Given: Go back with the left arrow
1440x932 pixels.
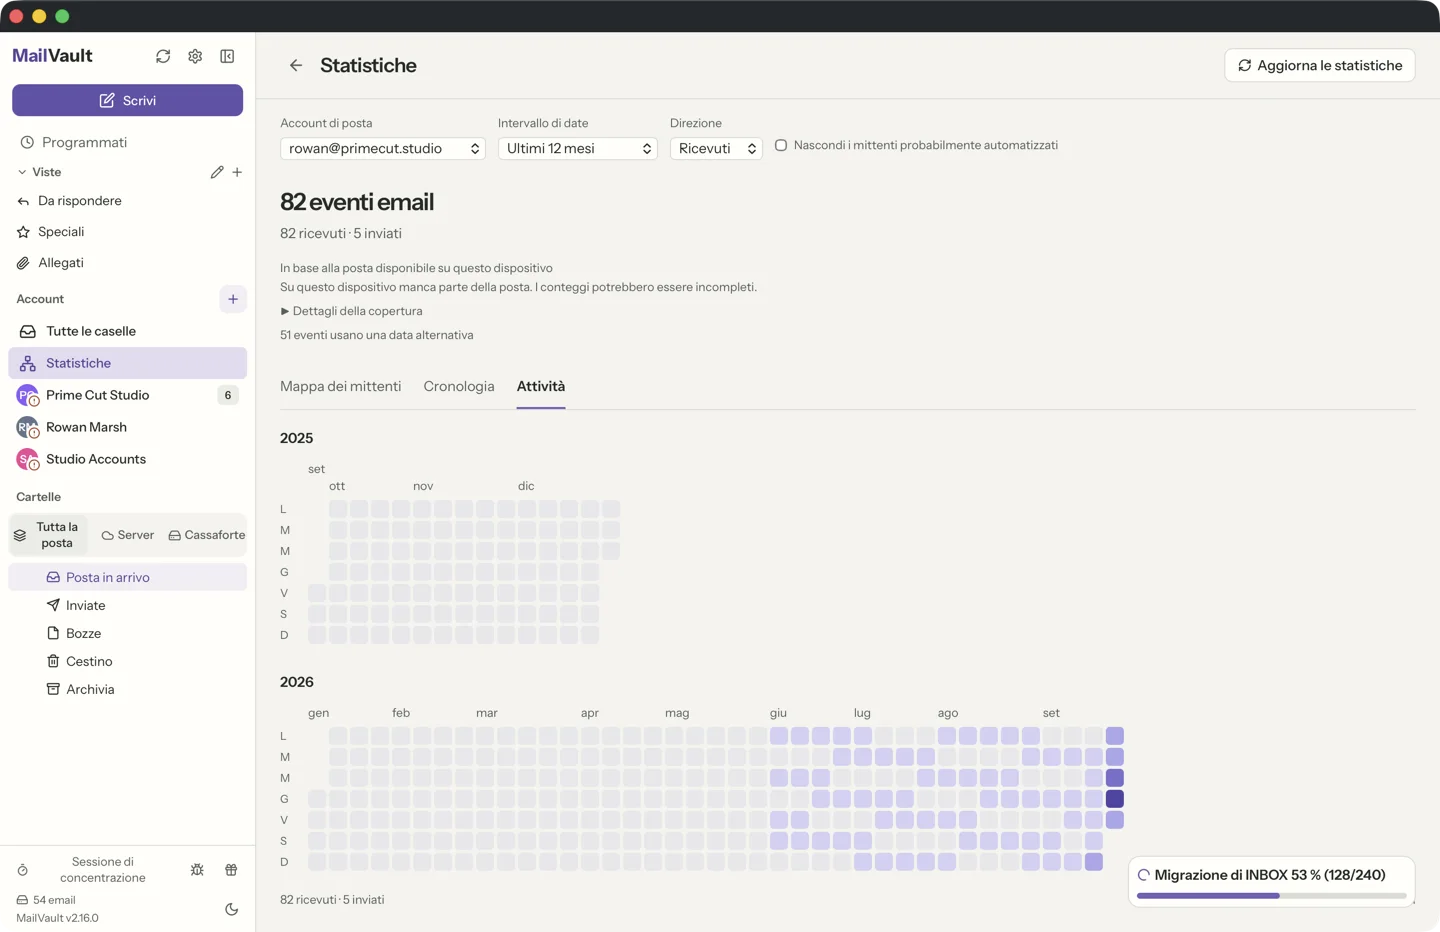Looking at the screenshot, I should point(296,65).
